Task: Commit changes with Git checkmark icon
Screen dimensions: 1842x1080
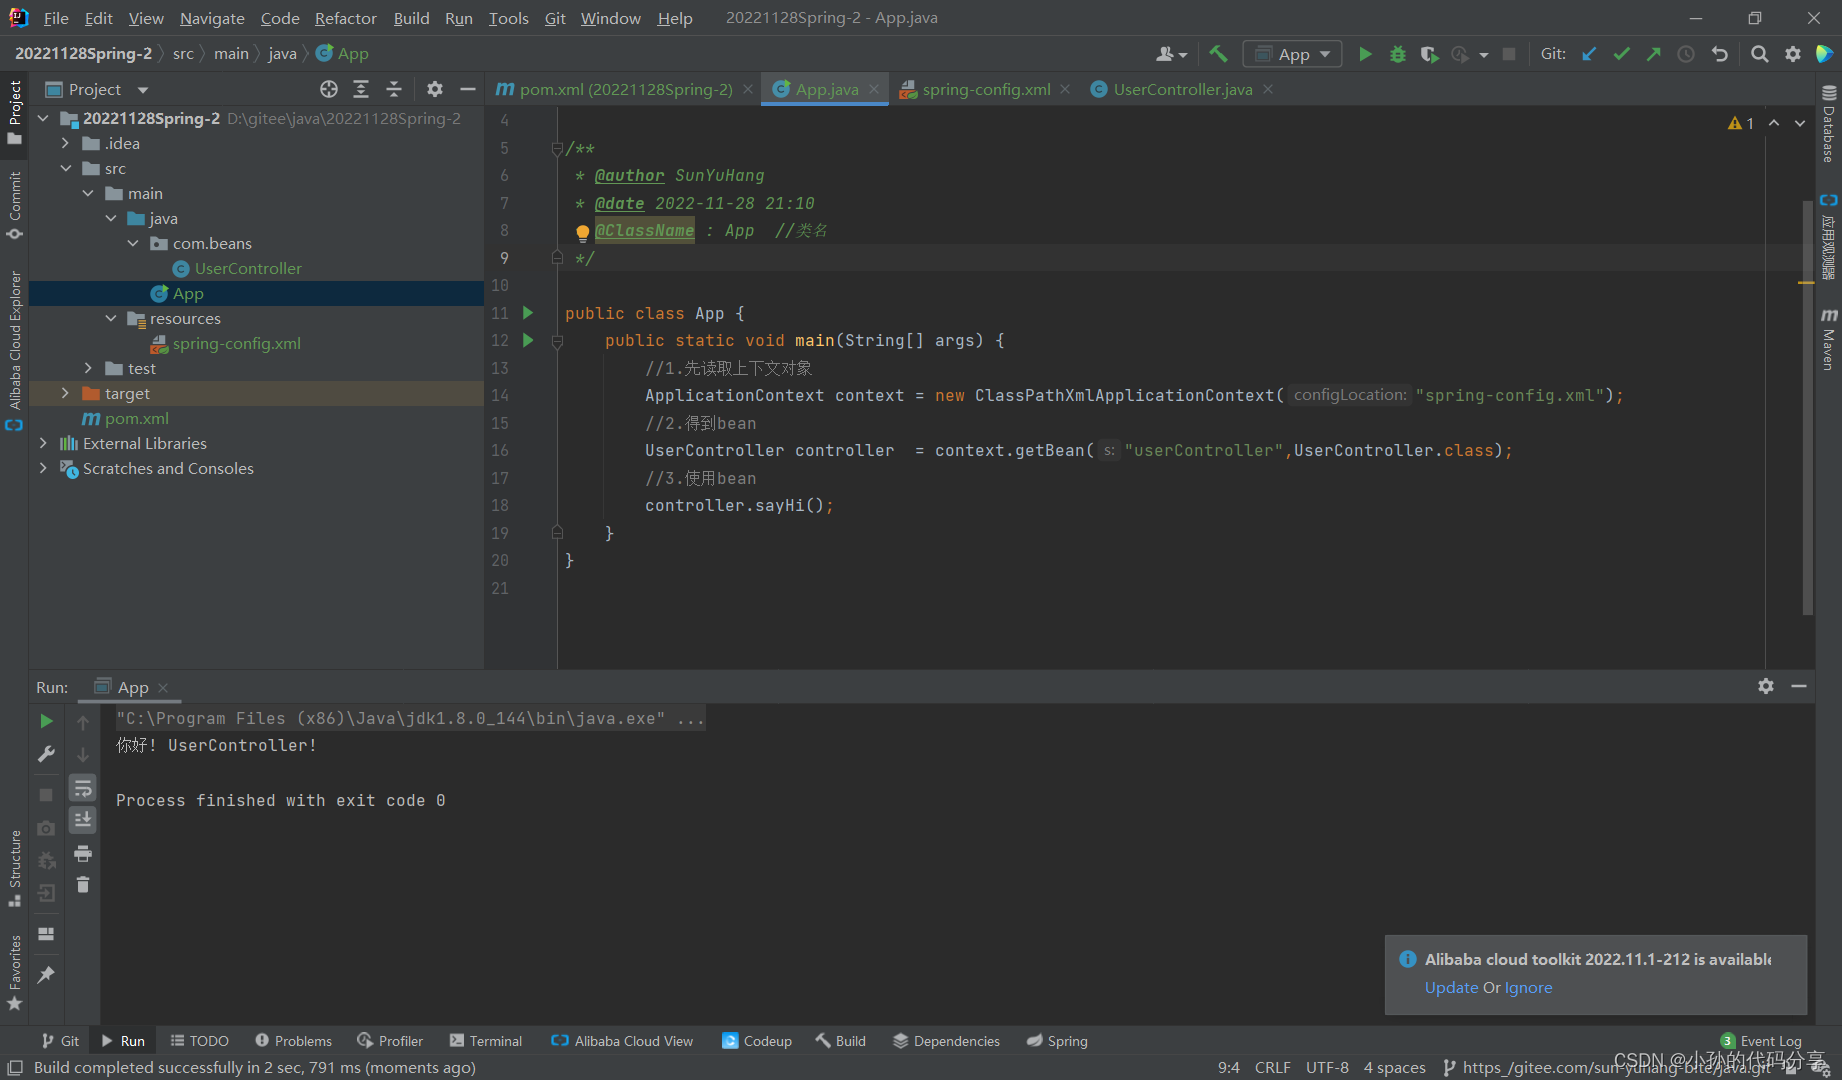Action: coord(1621,54)
